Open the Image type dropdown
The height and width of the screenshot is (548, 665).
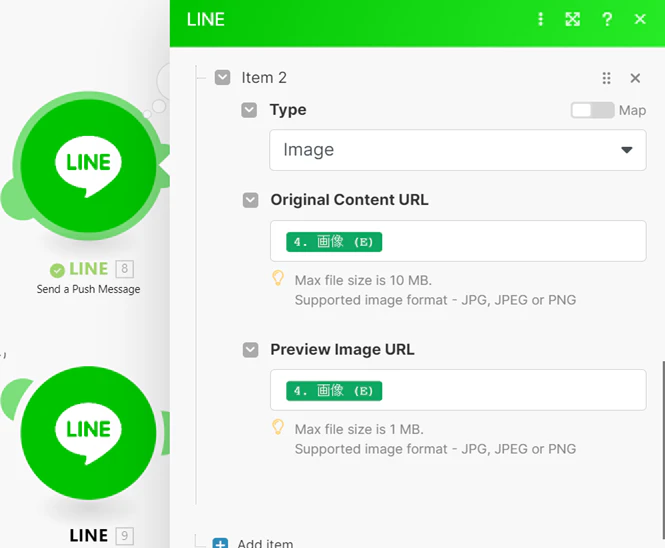(x=458, y=150)
